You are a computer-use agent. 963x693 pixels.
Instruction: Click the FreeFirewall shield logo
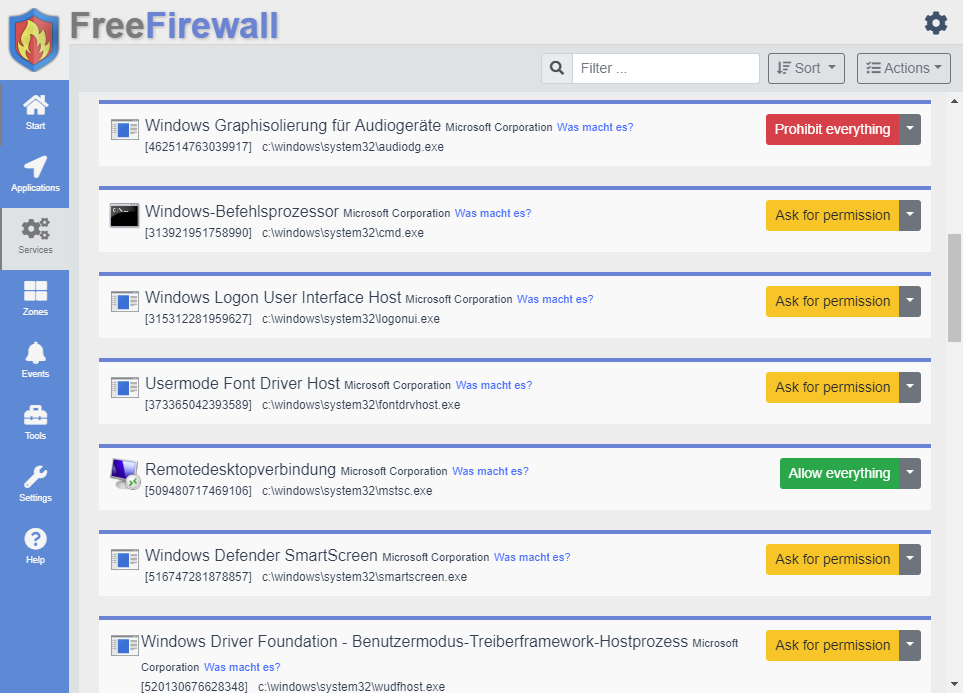(x=33, y=39)
